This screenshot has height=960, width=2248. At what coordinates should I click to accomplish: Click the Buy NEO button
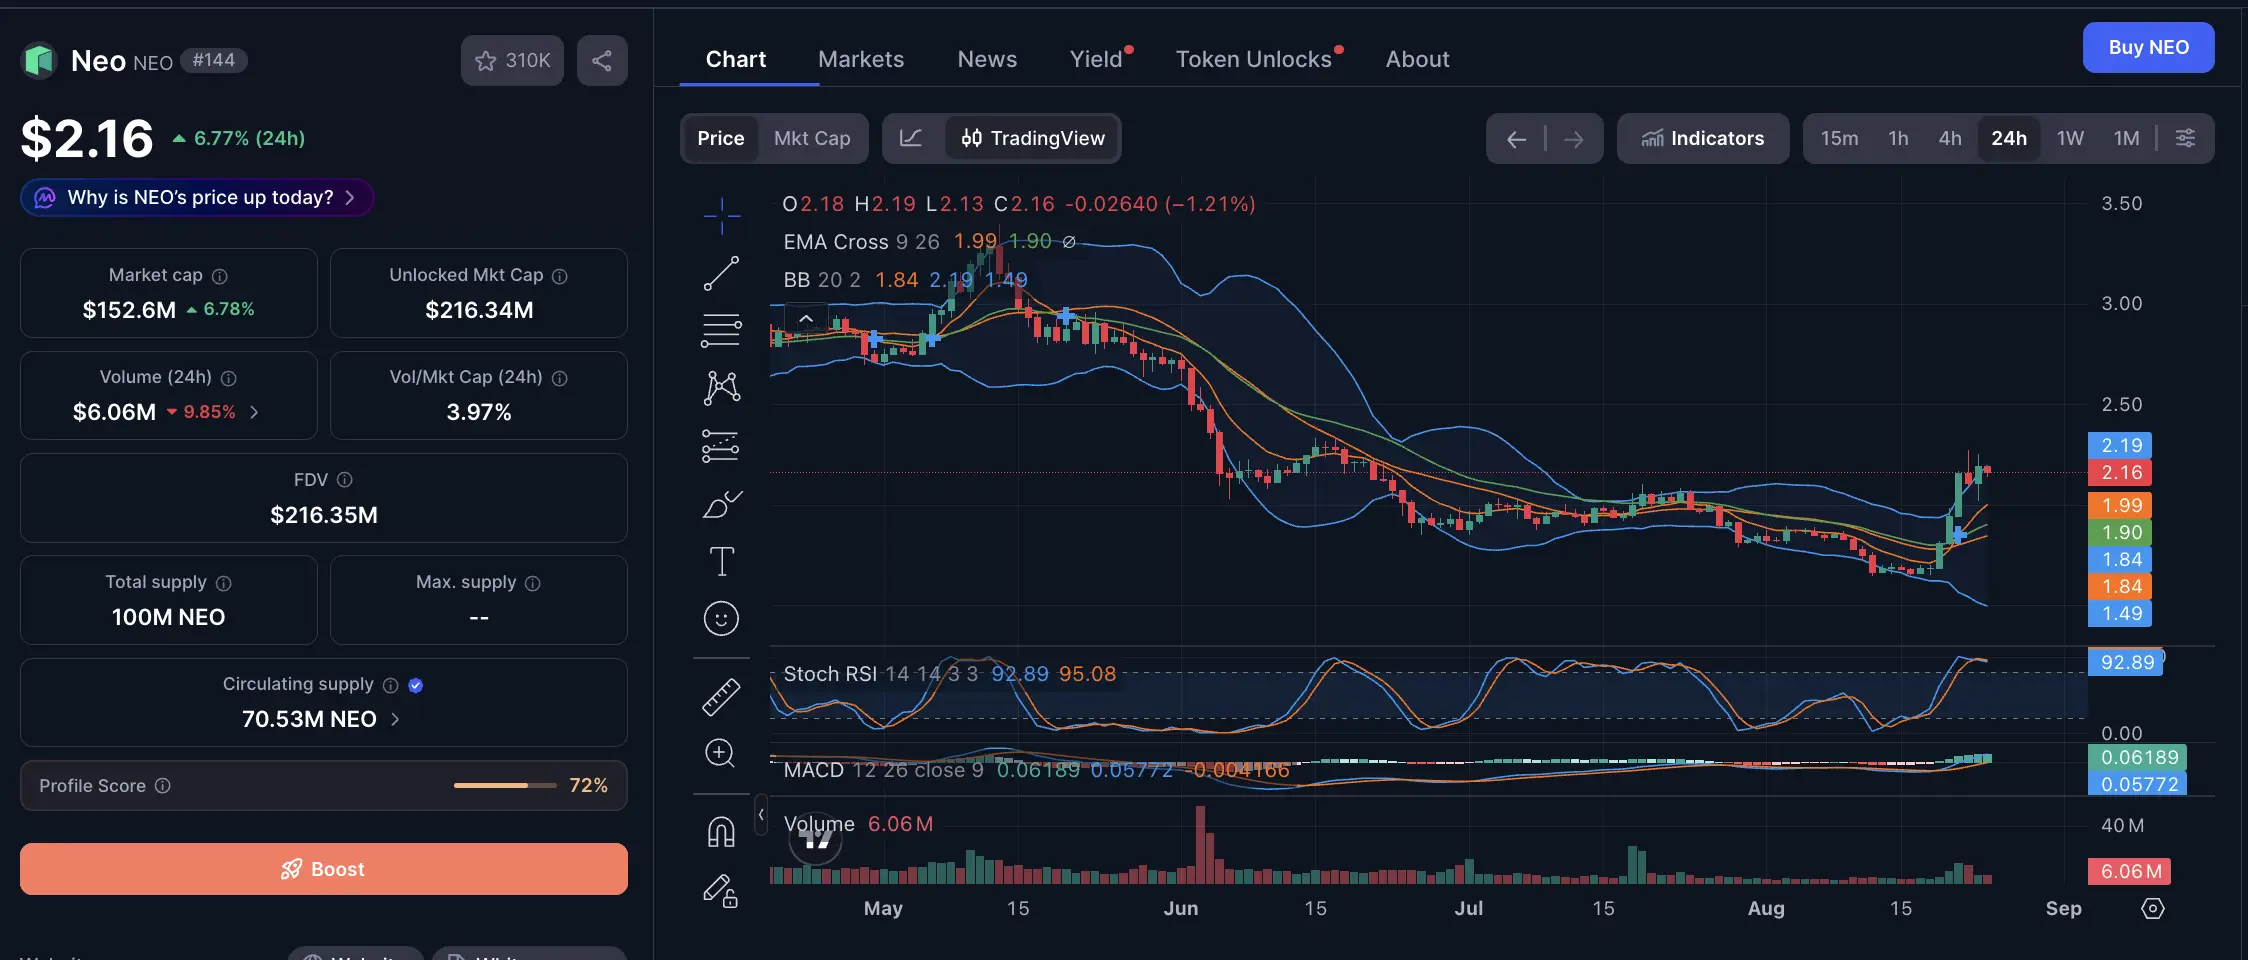[2148, 47]
